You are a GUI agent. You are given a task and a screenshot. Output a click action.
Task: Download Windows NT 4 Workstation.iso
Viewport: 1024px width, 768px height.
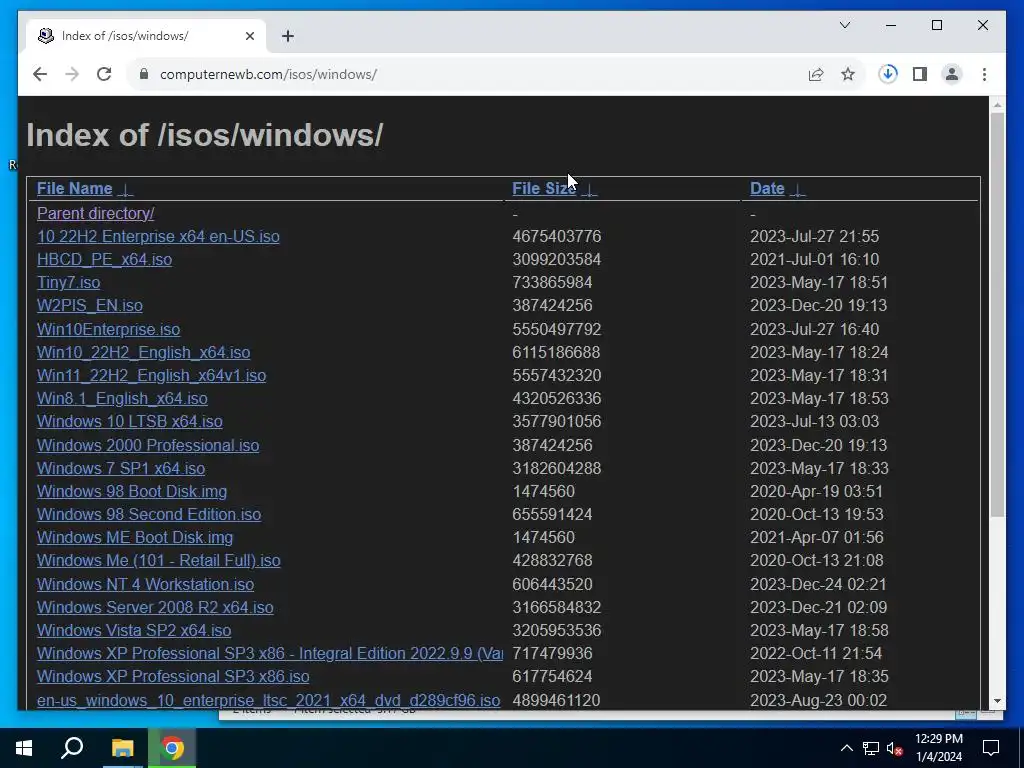click(145, 584)
